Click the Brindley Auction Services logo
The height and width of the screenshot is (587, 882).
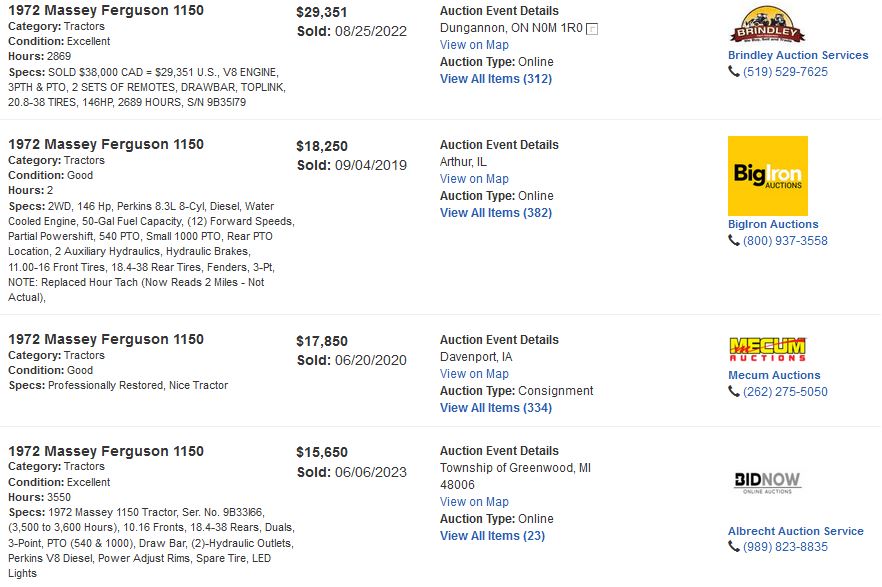coord(767,25)
